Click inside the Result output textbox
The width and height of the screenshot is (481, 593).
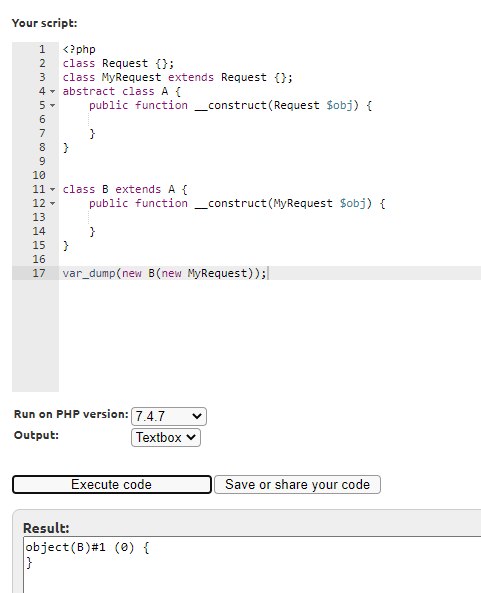point(252,565)
